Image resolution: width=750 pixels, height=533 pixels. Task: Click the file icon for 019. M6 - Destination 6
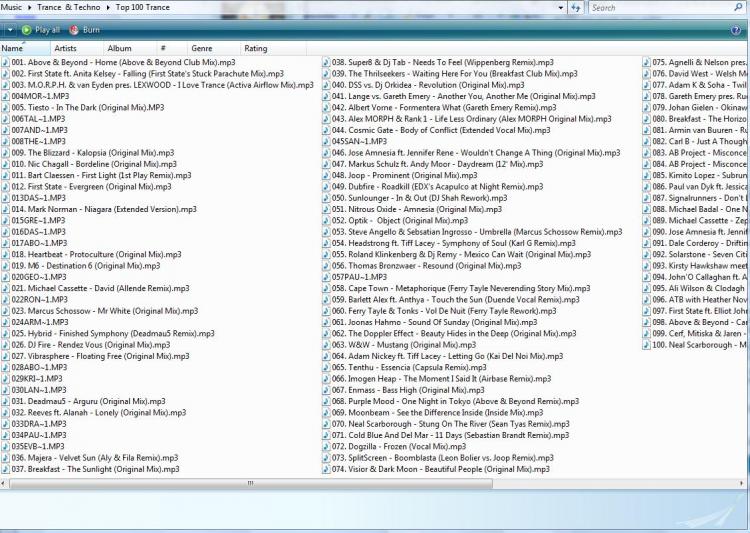pyautogui.click(x=5, y=266)
